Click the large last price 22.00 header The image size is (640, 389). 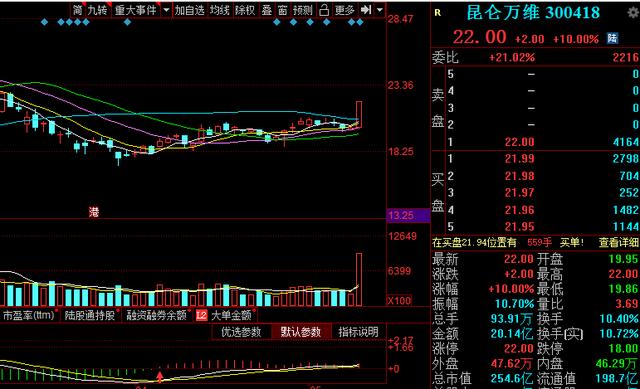point(480,38)
